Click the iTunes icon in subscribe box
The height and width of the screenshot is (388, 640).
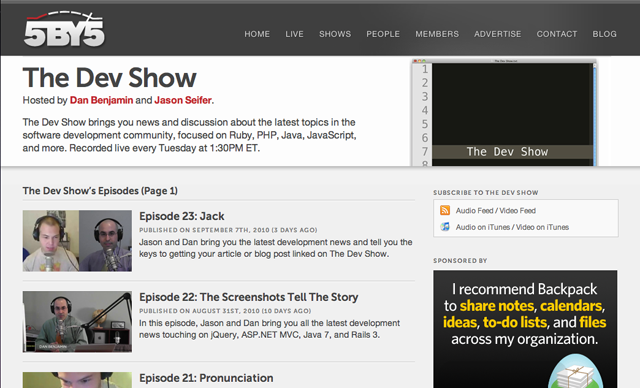(x=445, y=227)
